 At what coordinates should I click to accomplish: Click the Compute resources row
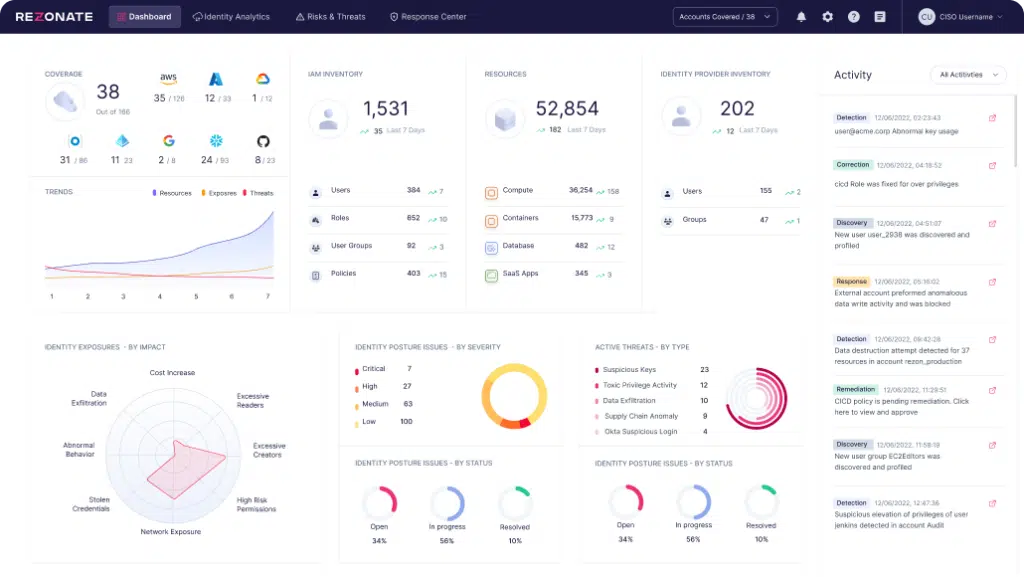552,191
